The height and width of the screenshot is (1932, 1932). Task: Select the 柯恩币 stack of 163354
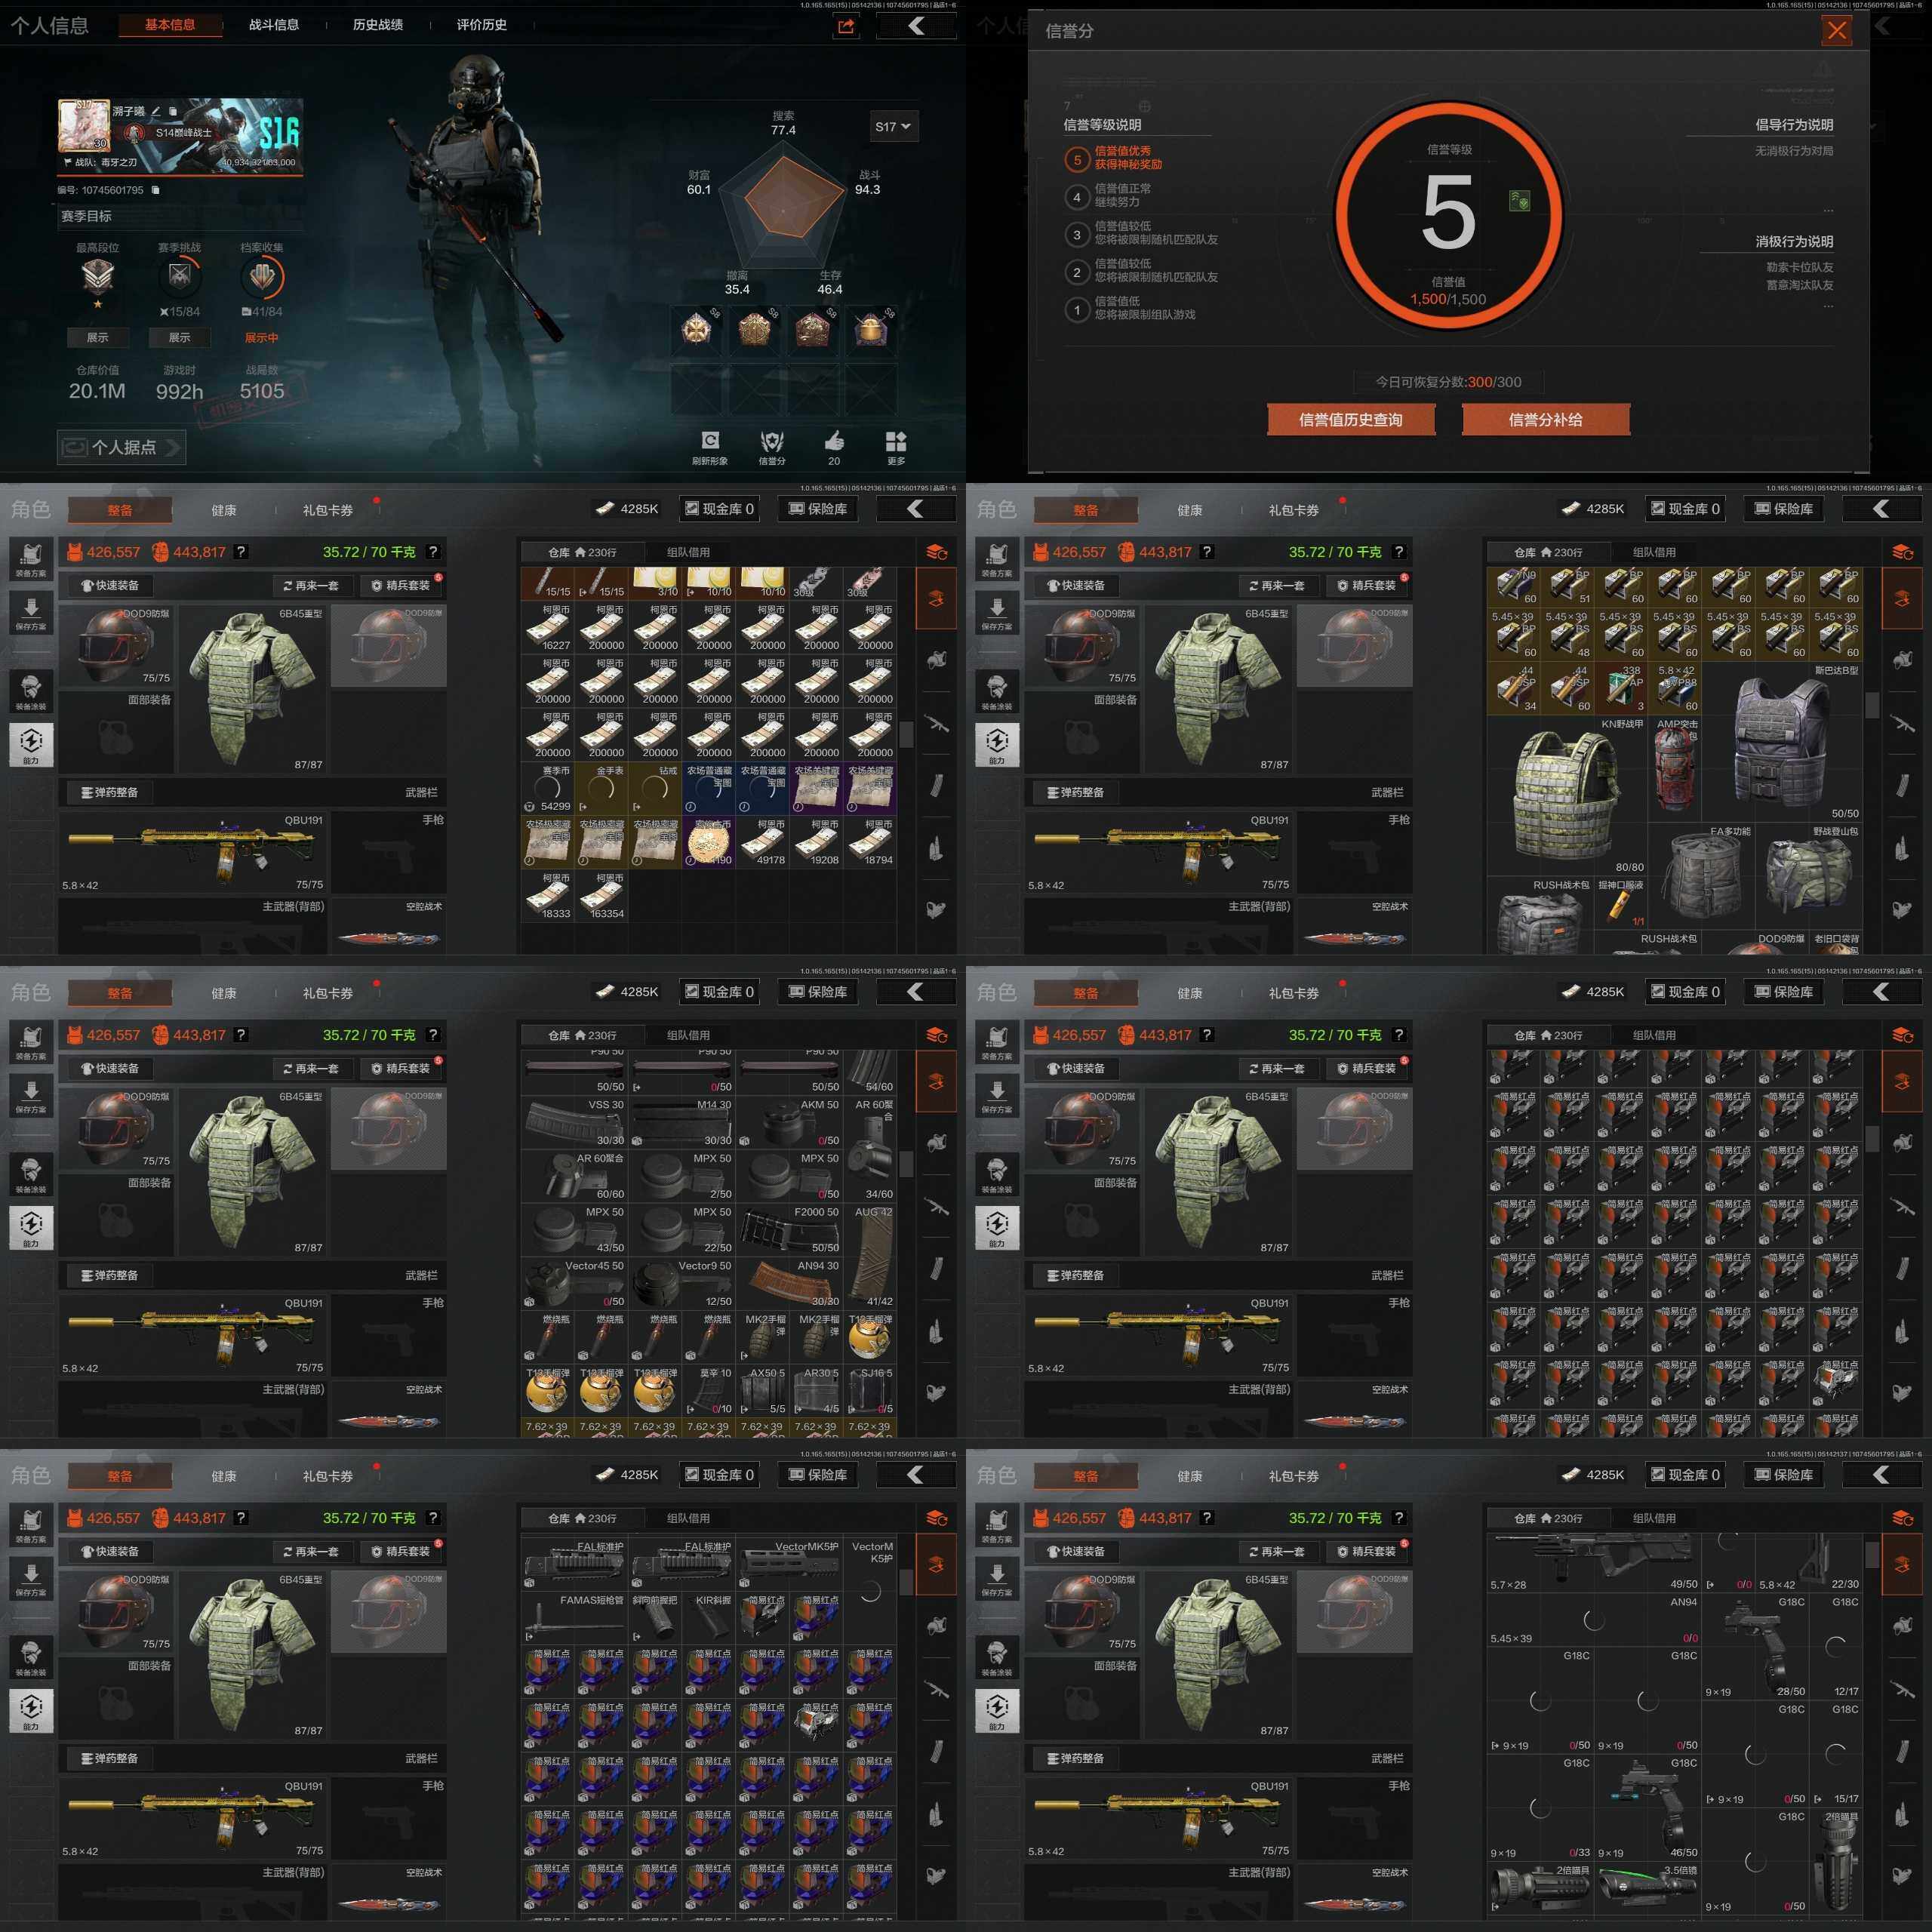[602, 895]
